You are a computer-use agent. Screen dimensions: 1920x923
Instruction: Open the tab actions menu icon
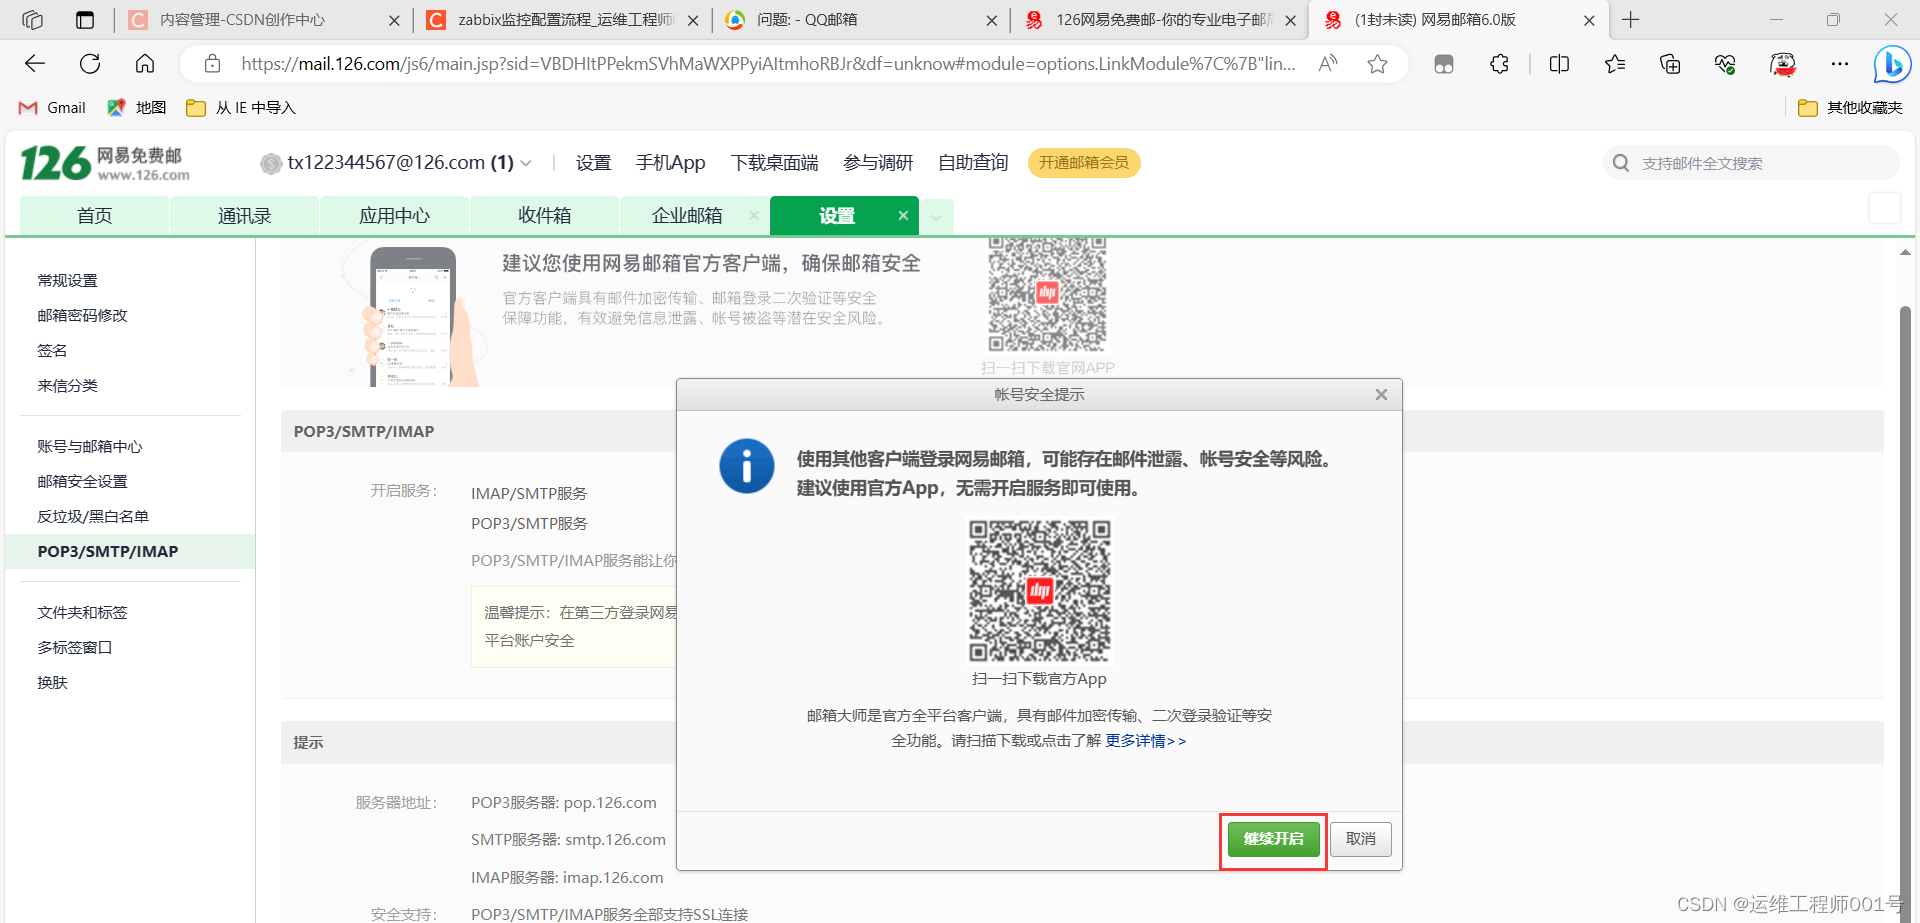tap(85, 20)
